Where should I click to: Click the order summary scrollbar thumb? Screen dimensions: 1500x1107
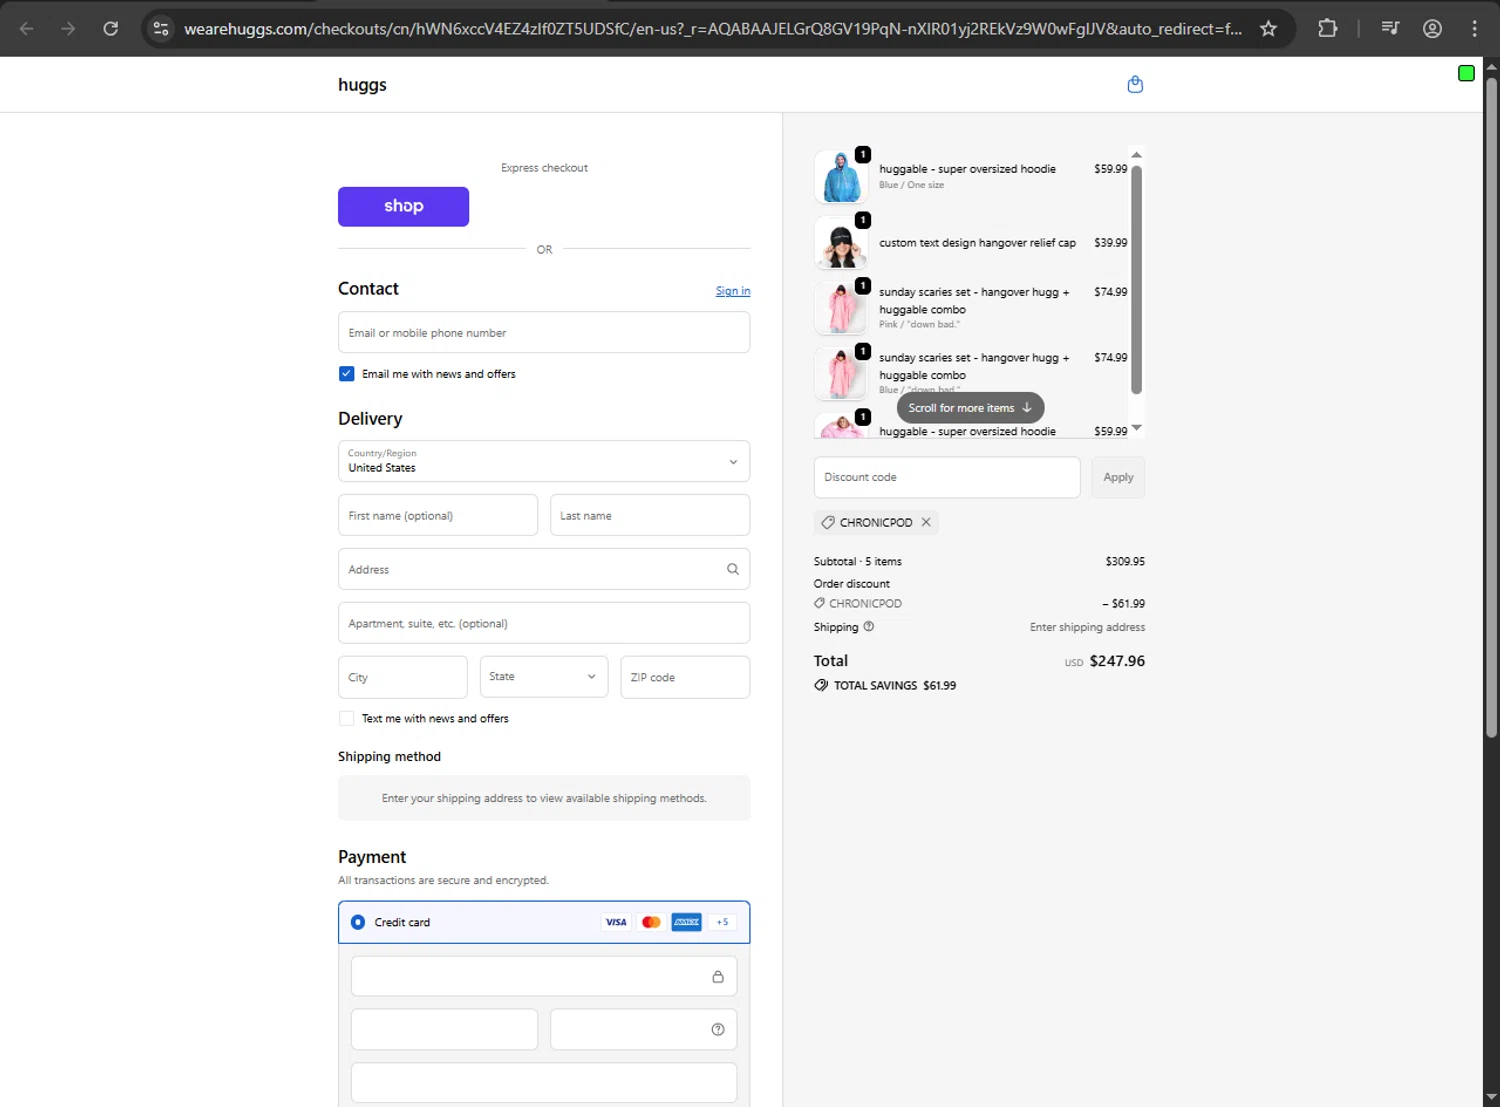coord(1136,280)
